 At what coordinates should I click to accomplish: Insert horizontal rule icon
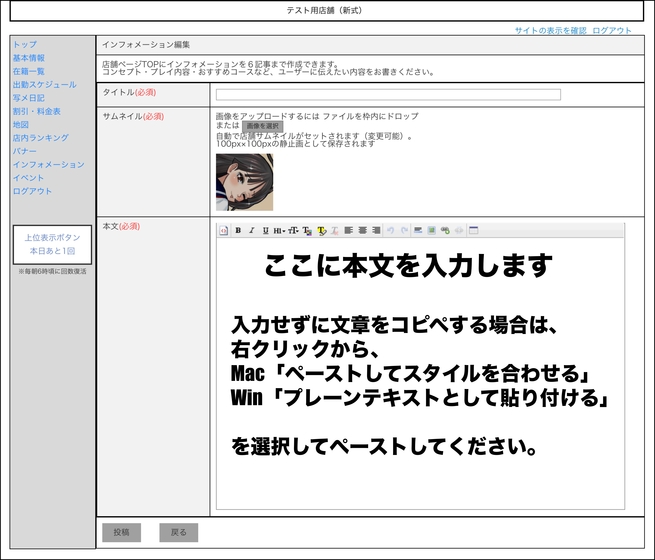[x=418, y=230]
